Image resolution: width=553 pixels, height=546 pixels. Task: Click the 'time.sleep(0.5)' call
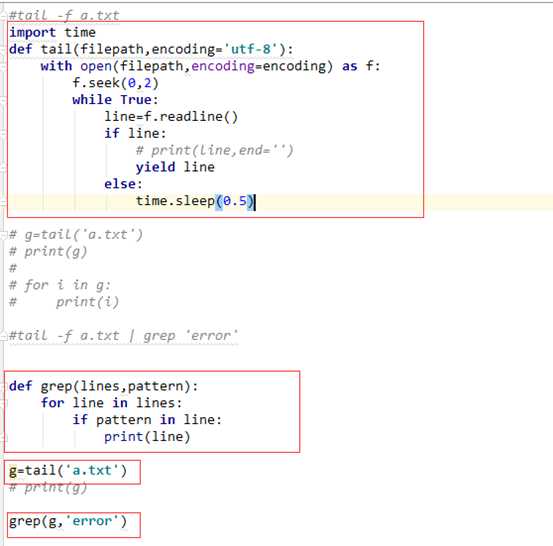(195, 201)
